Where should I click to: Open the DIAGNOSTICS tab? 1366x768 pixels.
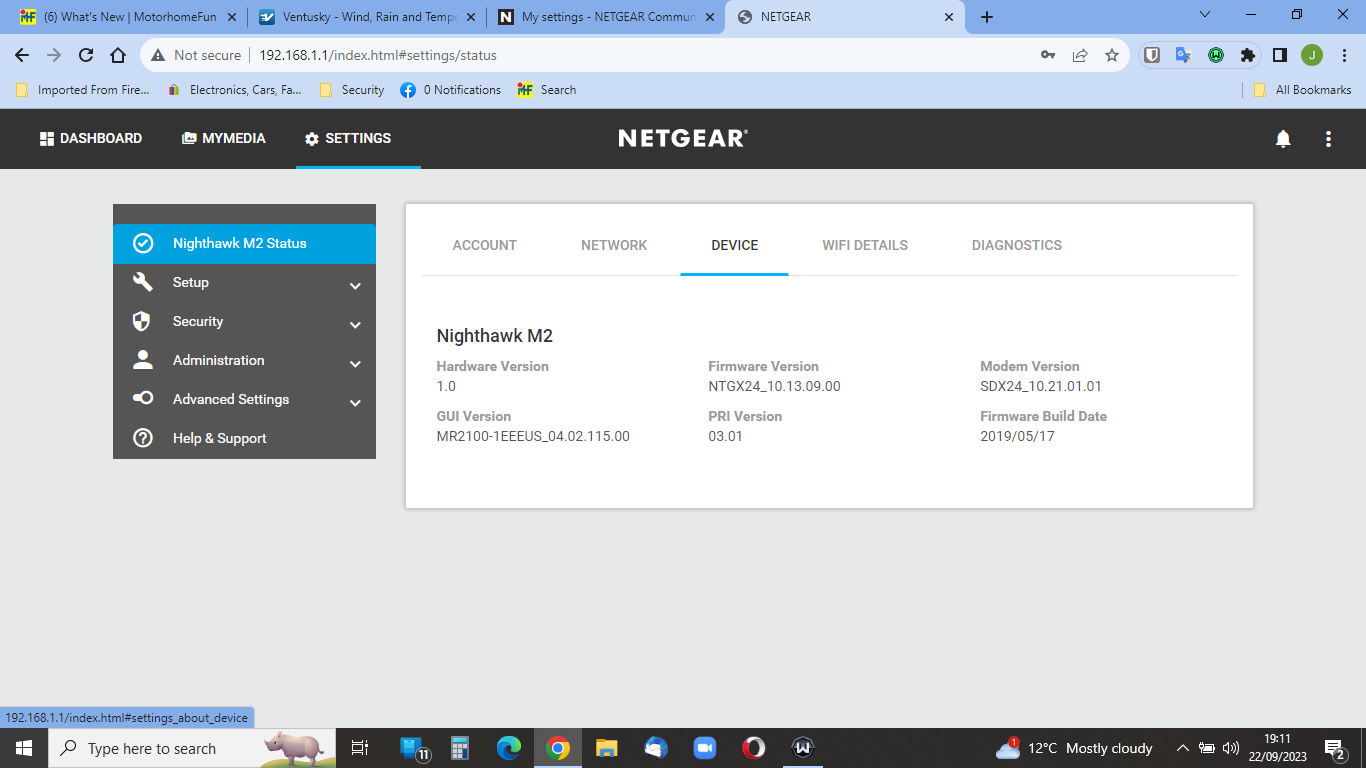[1016, 245]
